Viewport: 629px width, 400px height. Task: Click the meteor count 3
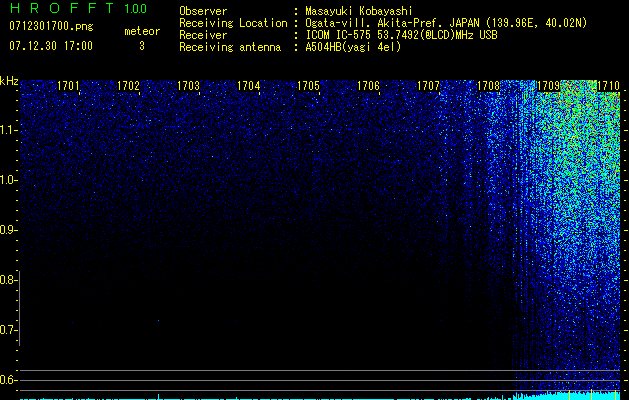[142, 46]
